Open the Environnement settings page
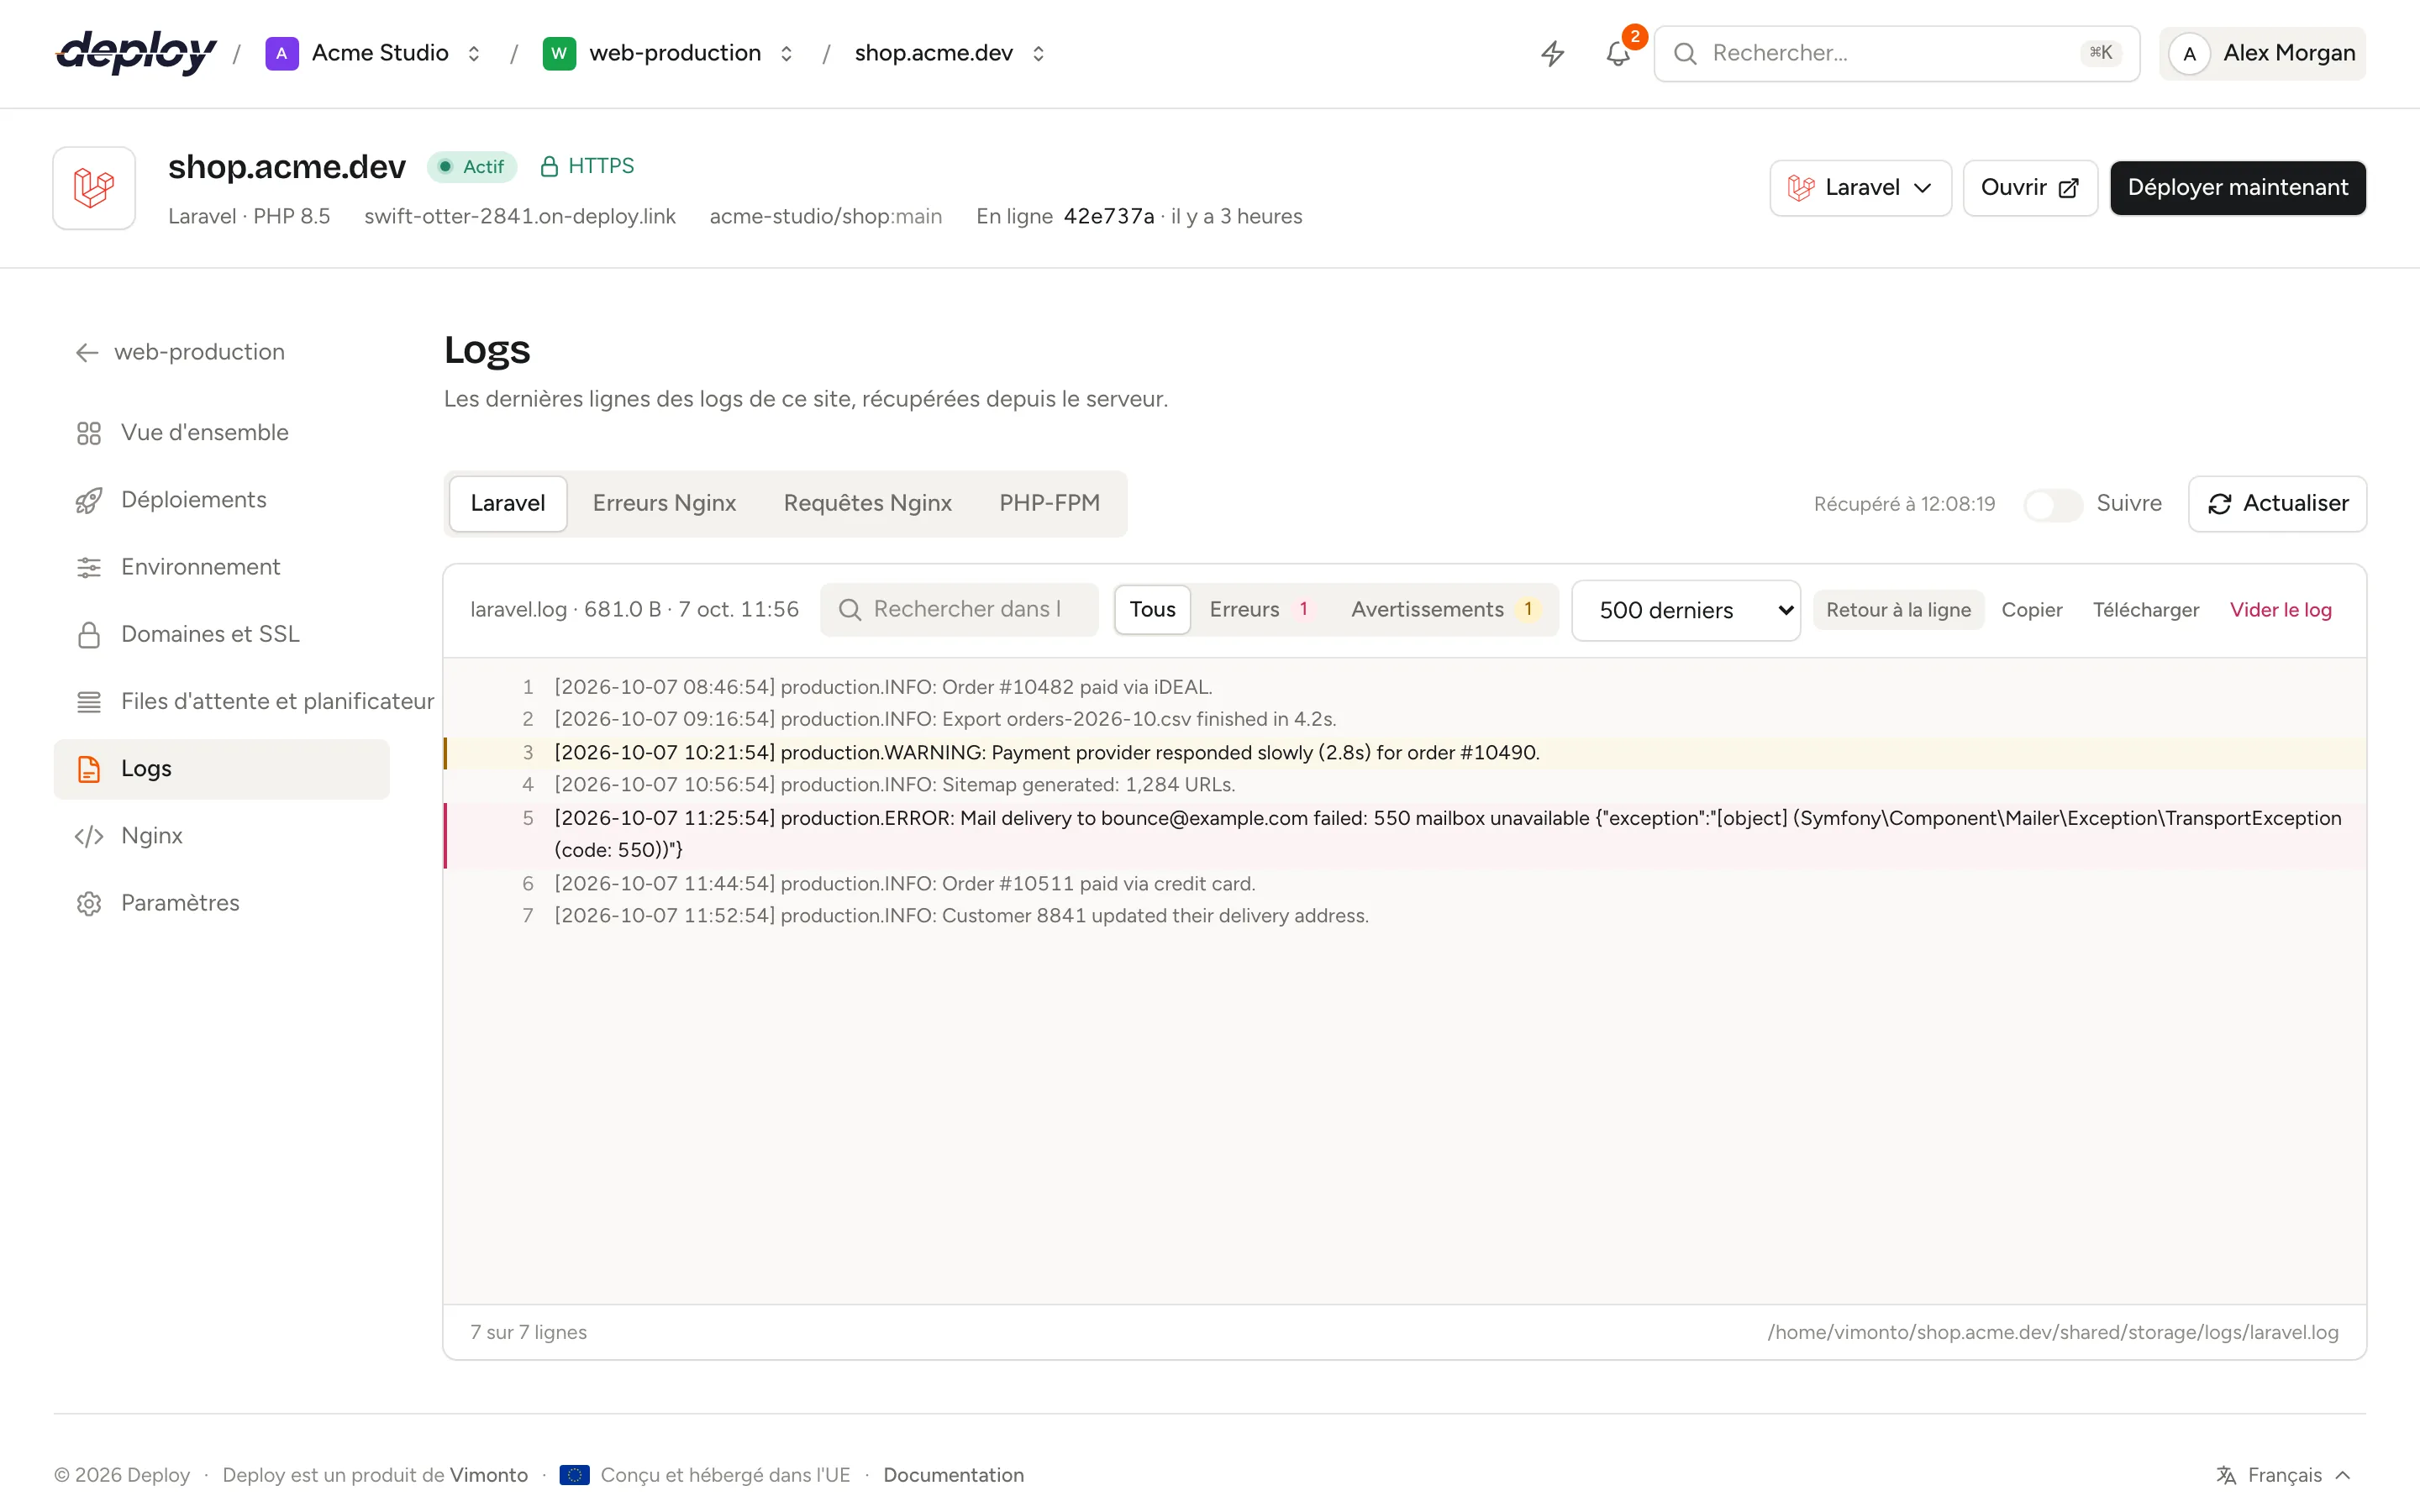 coord(222,567)
